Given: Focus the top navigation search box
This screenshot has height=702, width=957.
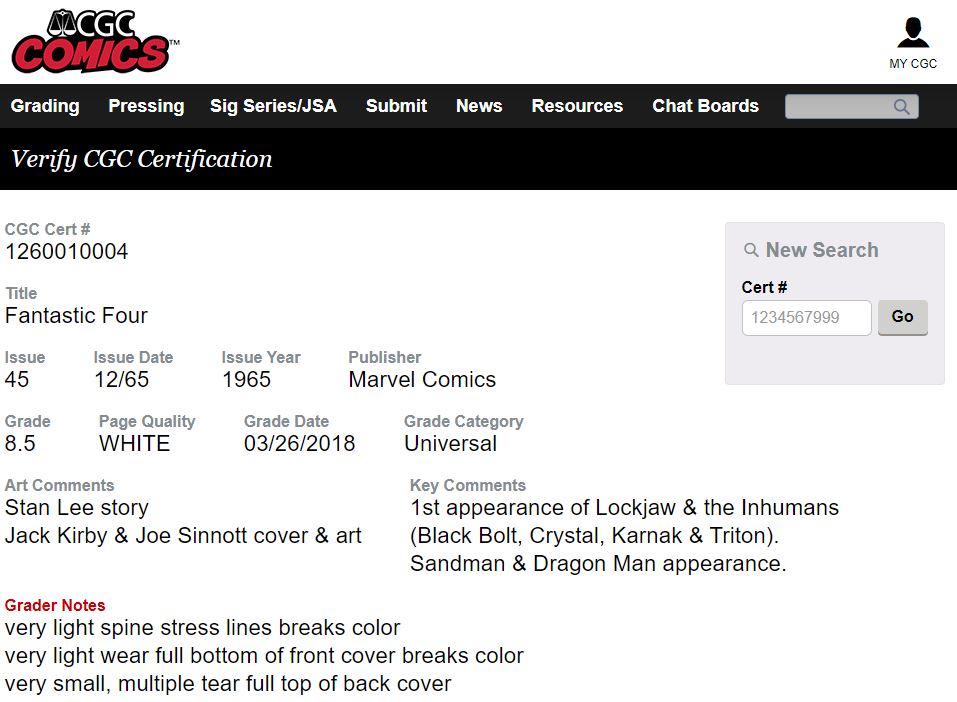Looking at the screenshot, I should coord(851,106).
